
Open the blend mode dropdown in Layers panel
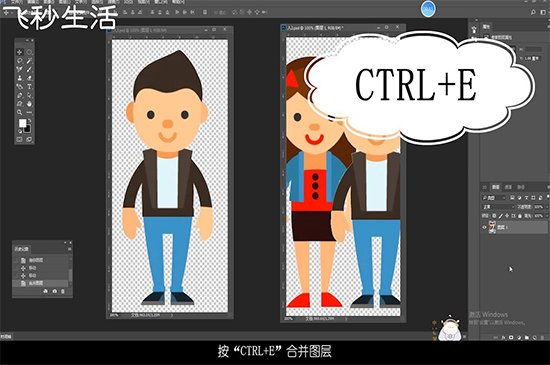[x=498, y=207]
